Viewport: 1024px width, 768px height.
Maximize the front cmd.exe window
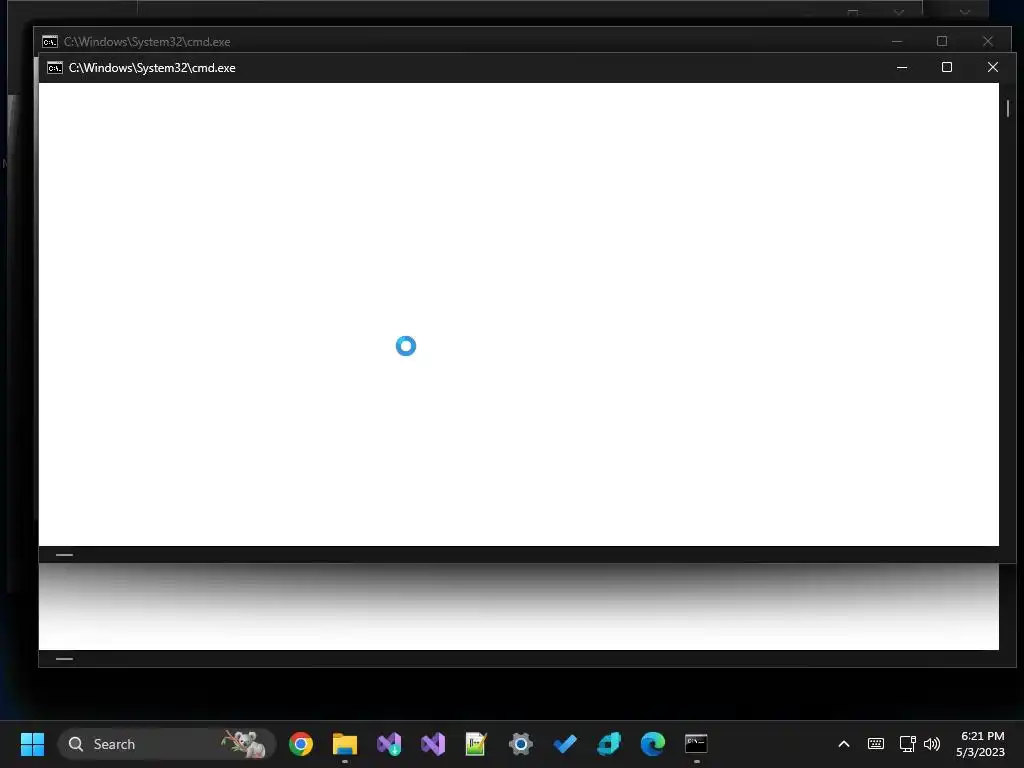946,67
